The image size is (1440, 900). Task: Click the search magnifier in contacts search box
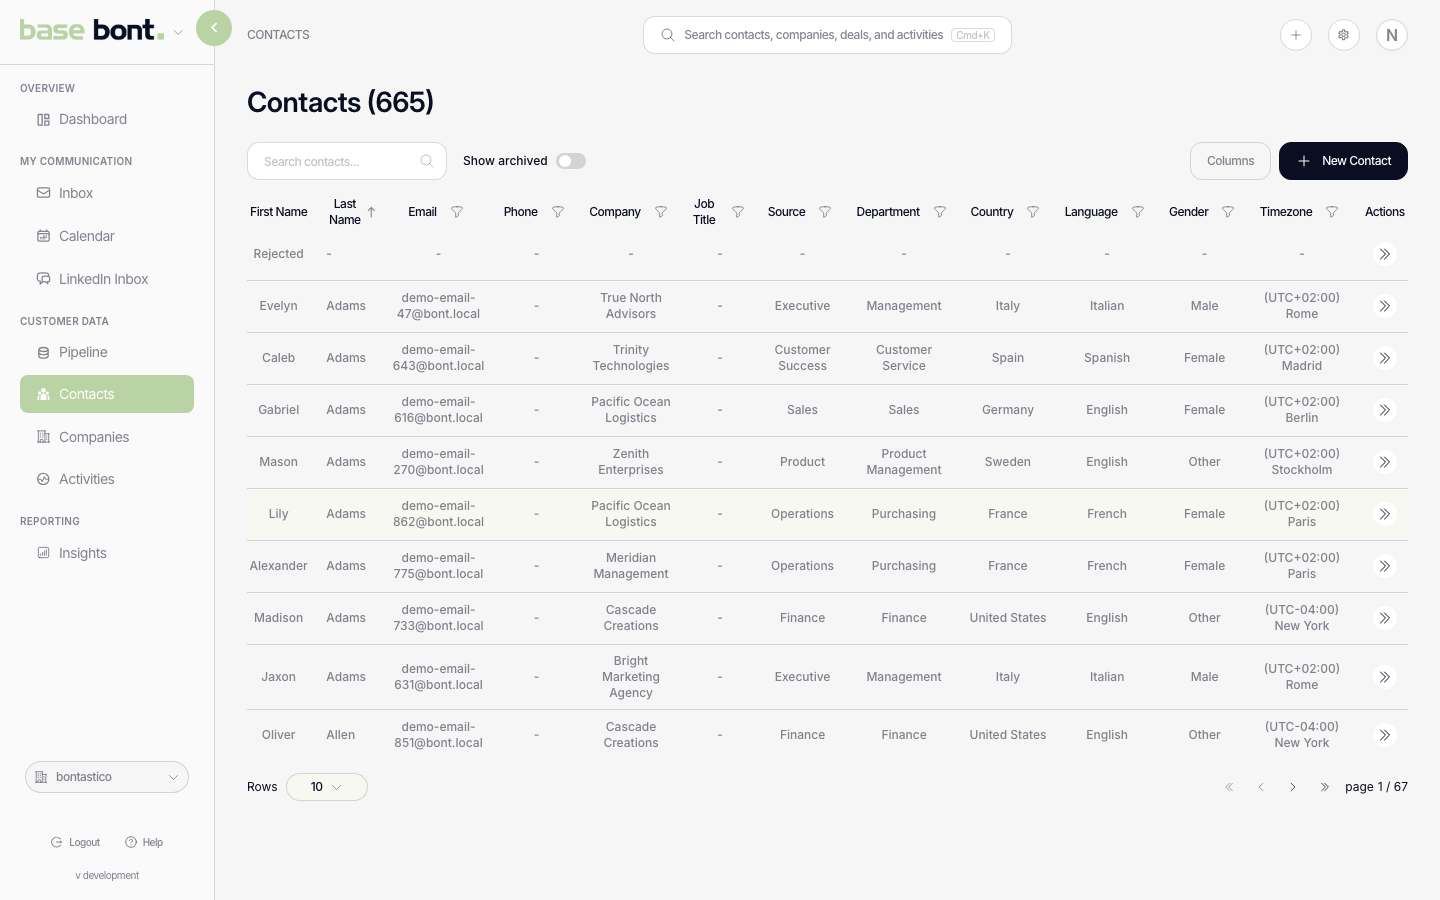pyautogui.click(x=427, y=161)
